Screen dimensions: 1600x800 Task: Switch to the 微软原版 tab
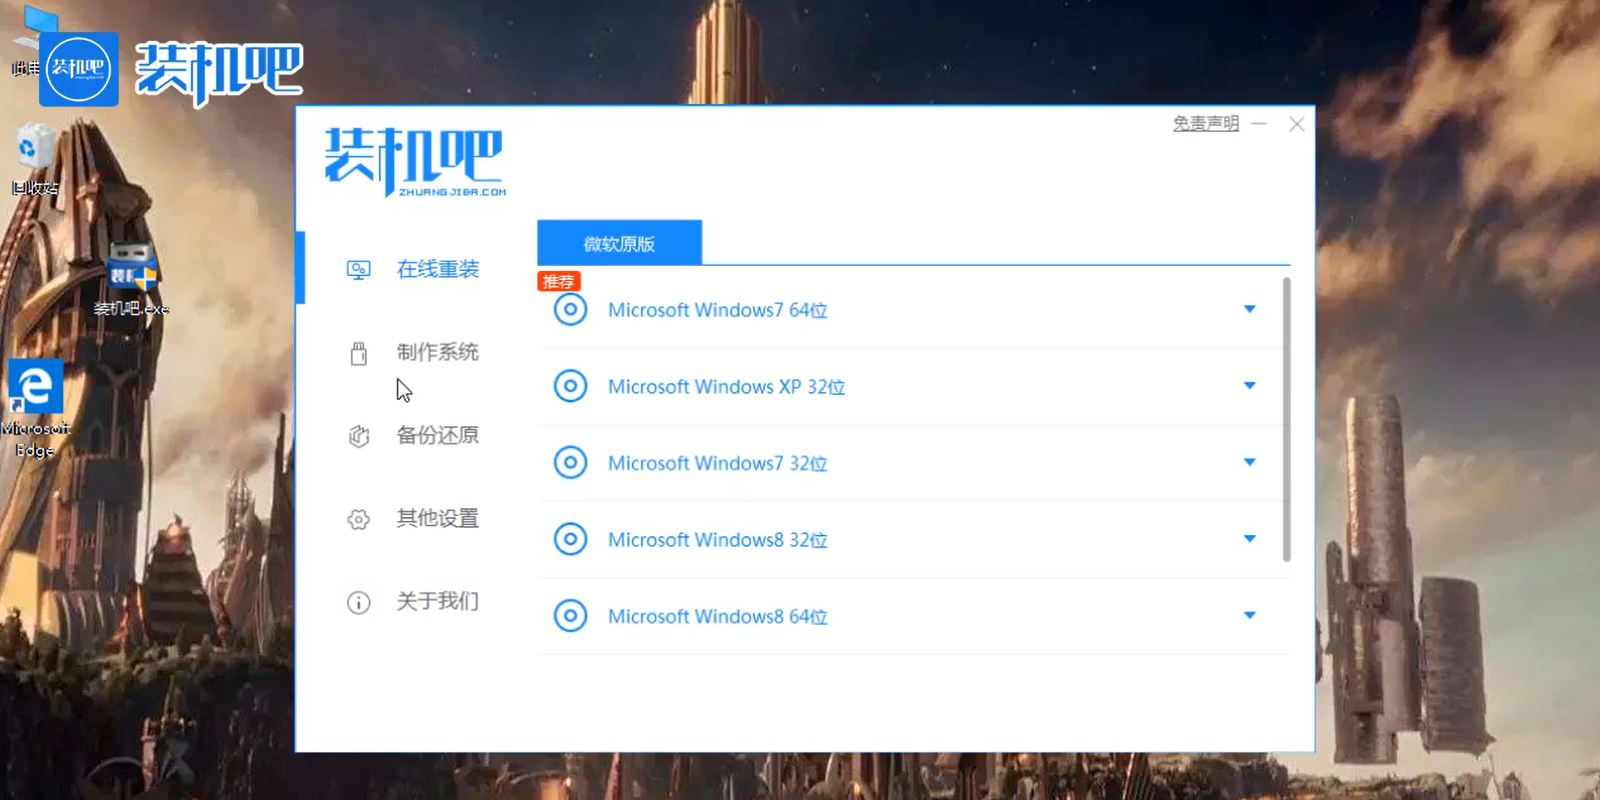click(x=619, y=243)
